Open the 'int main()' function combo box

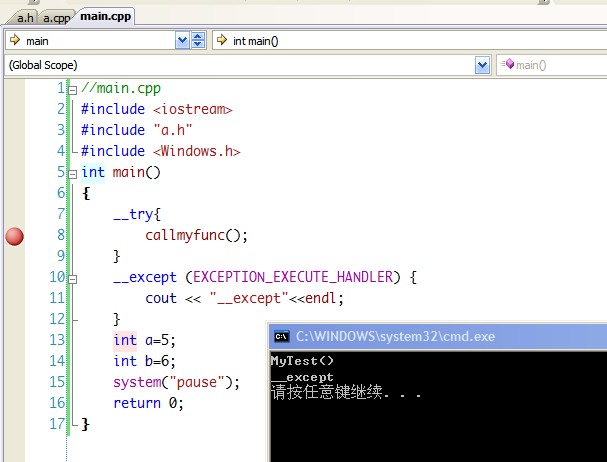click(x=410, y=40)
